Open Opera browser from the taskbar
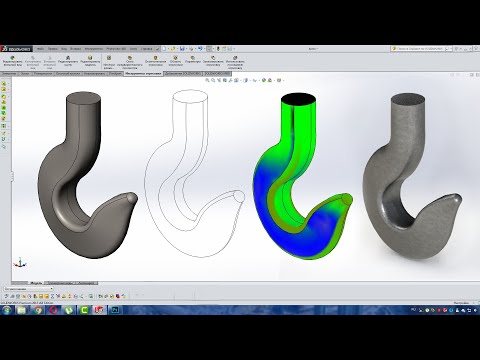 click(53, 310)
